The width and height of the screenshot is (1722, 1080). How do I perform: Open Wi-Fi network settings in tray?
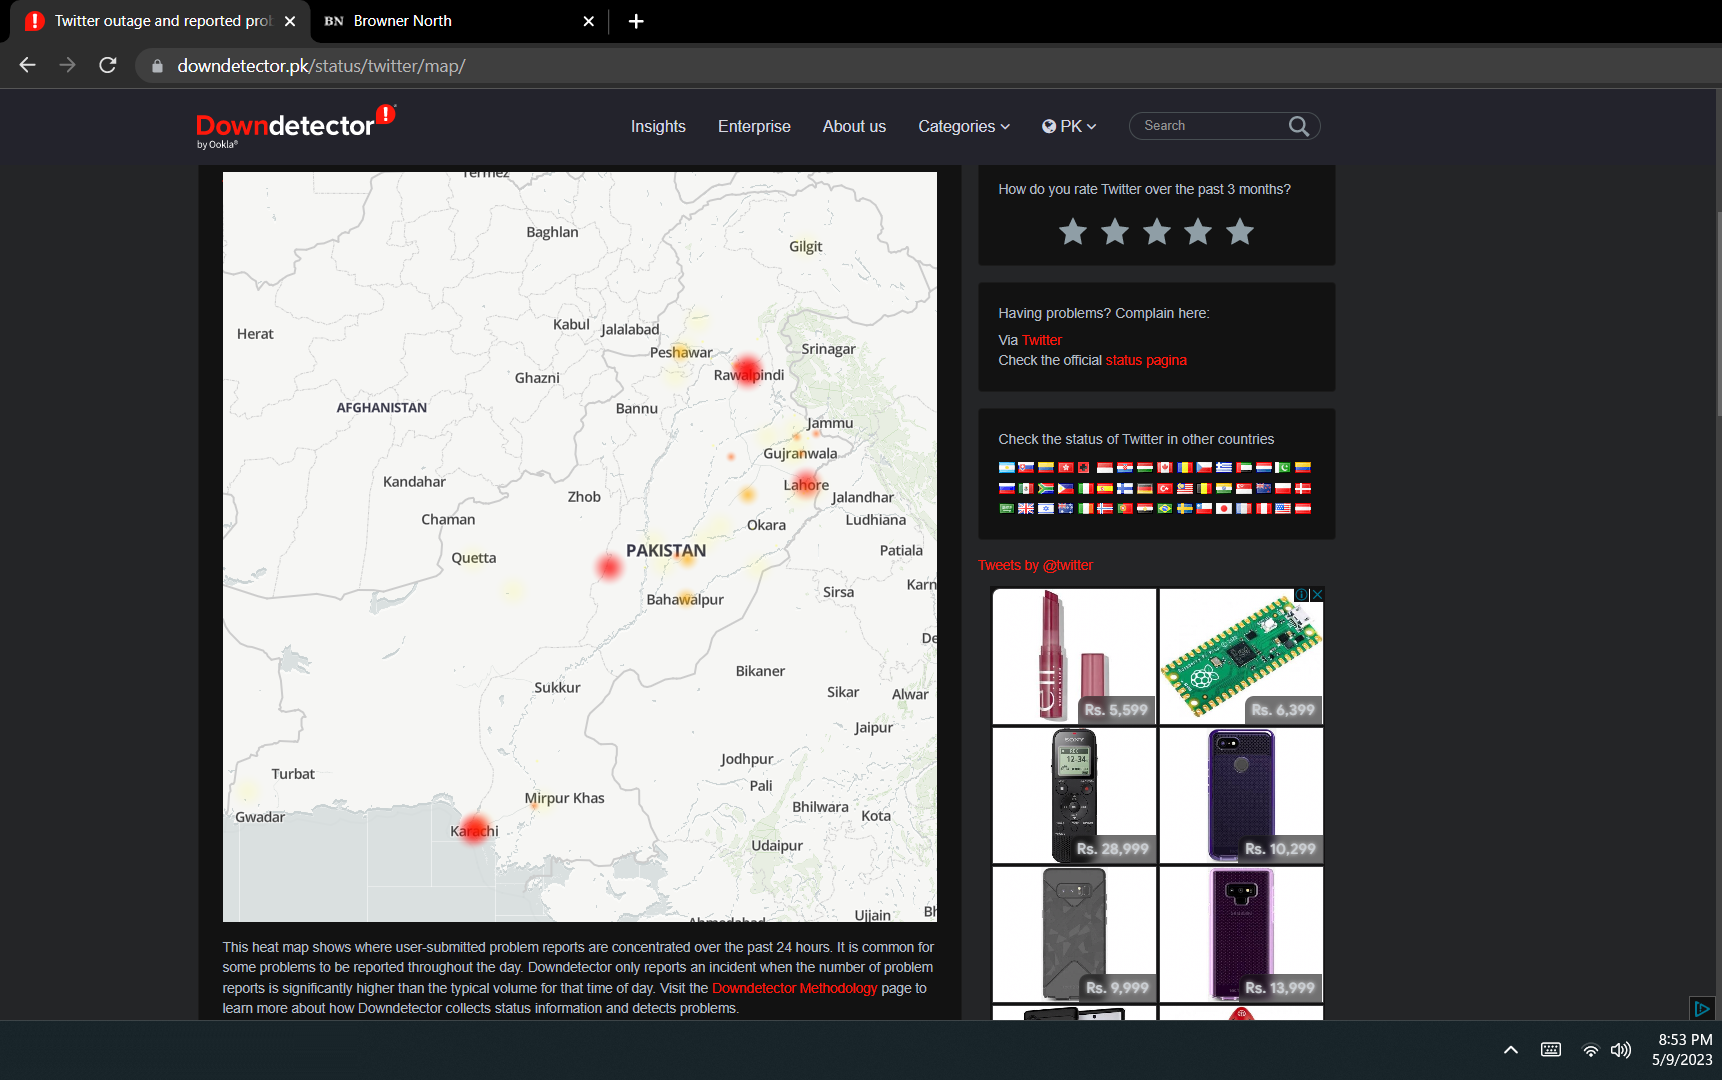[x=1590, y=1050]
